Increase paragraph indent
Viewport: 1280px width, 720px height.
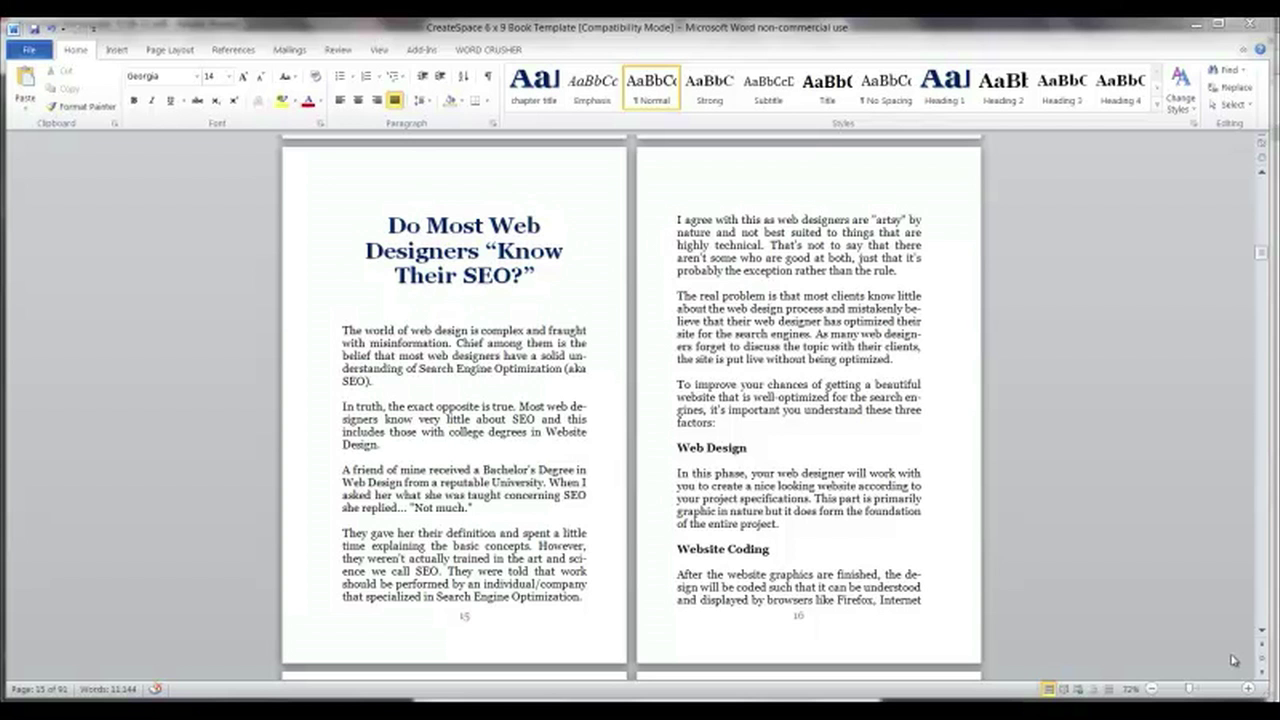pyautogui.click(x=440, y=76)
